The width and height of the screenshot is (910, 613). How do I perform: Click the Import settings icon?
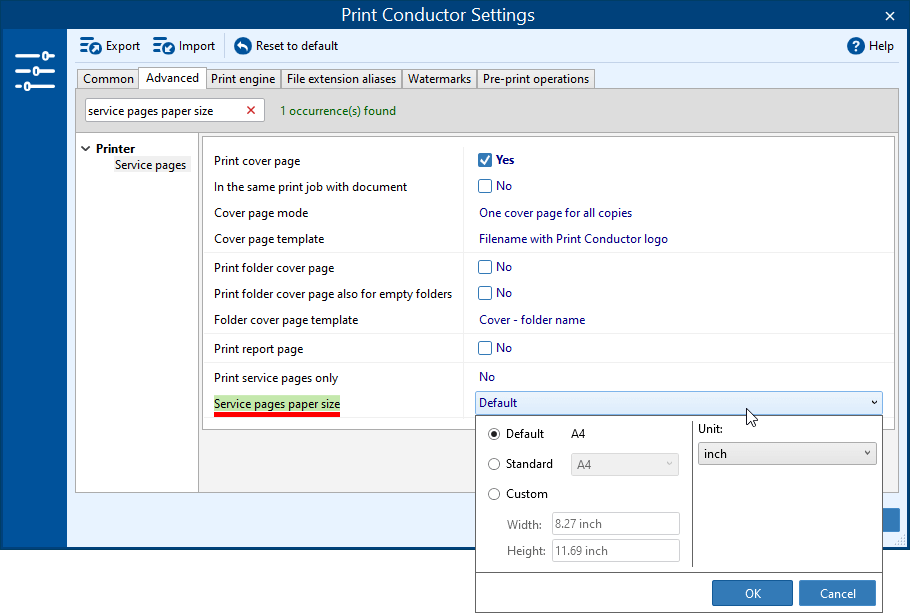pyautogui.click(x=164, y=46)
